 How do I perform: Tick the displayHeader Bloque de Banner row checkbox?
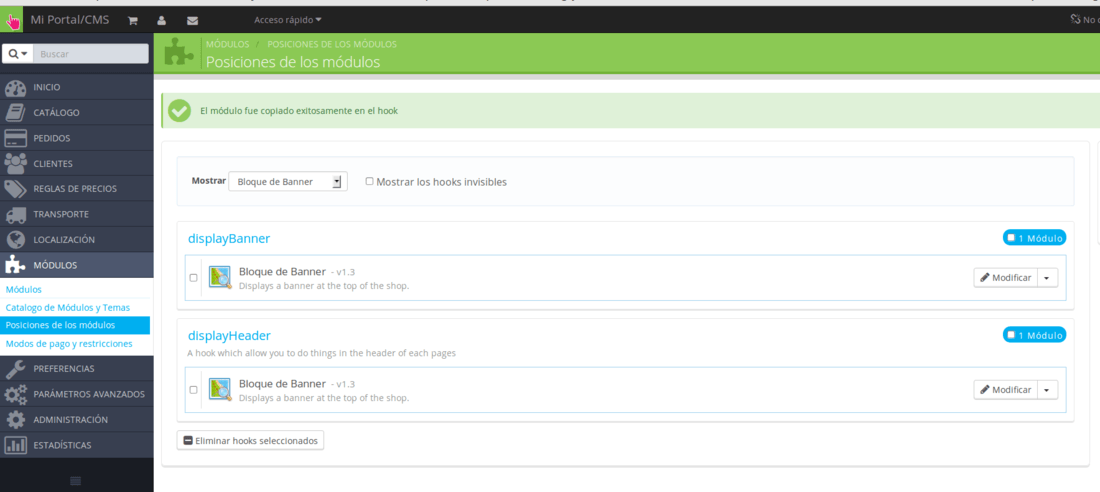(x=194, y=390)
